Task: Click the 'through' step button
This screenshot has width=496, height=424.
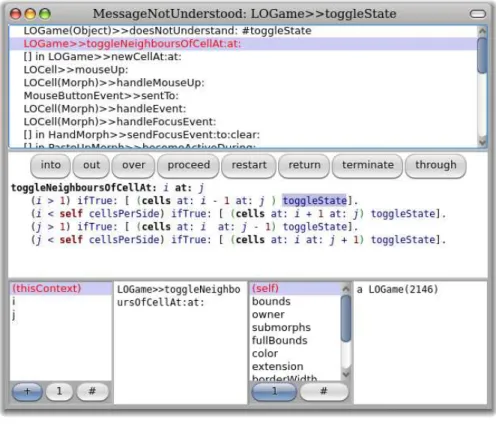Action: [436, 165]
